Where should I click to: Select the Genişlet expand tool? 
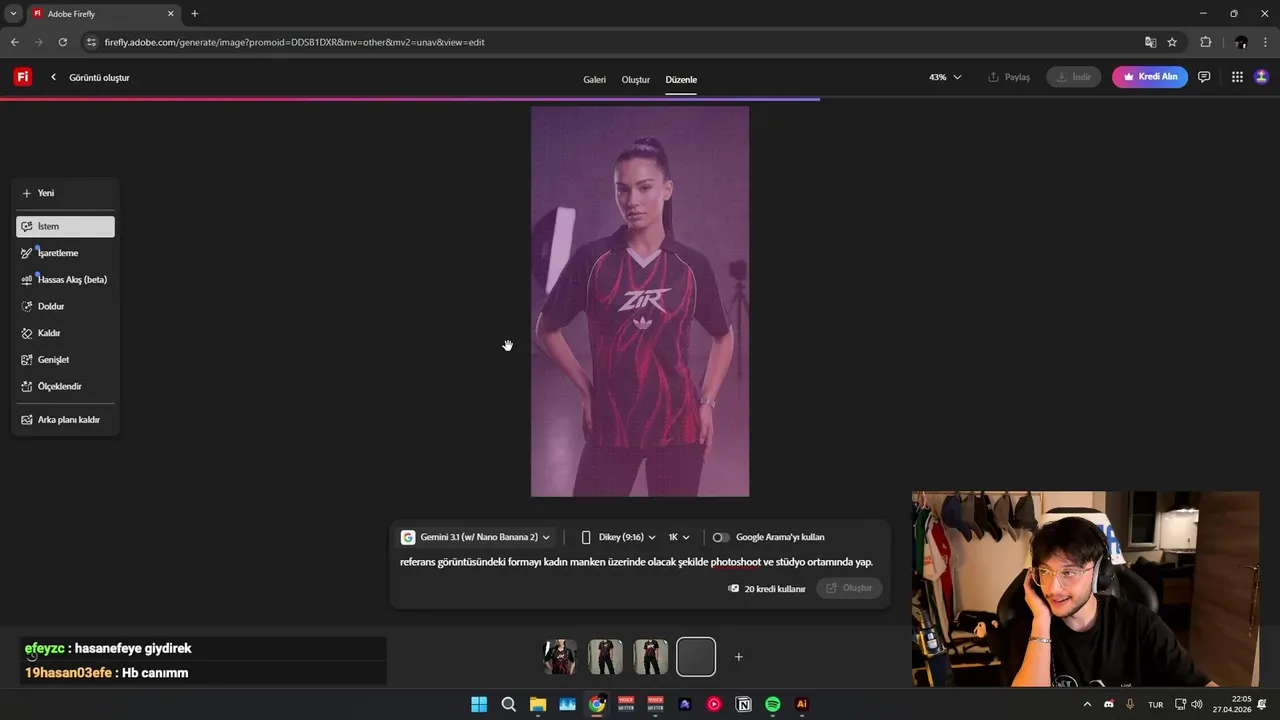click(x=65, y=360)
